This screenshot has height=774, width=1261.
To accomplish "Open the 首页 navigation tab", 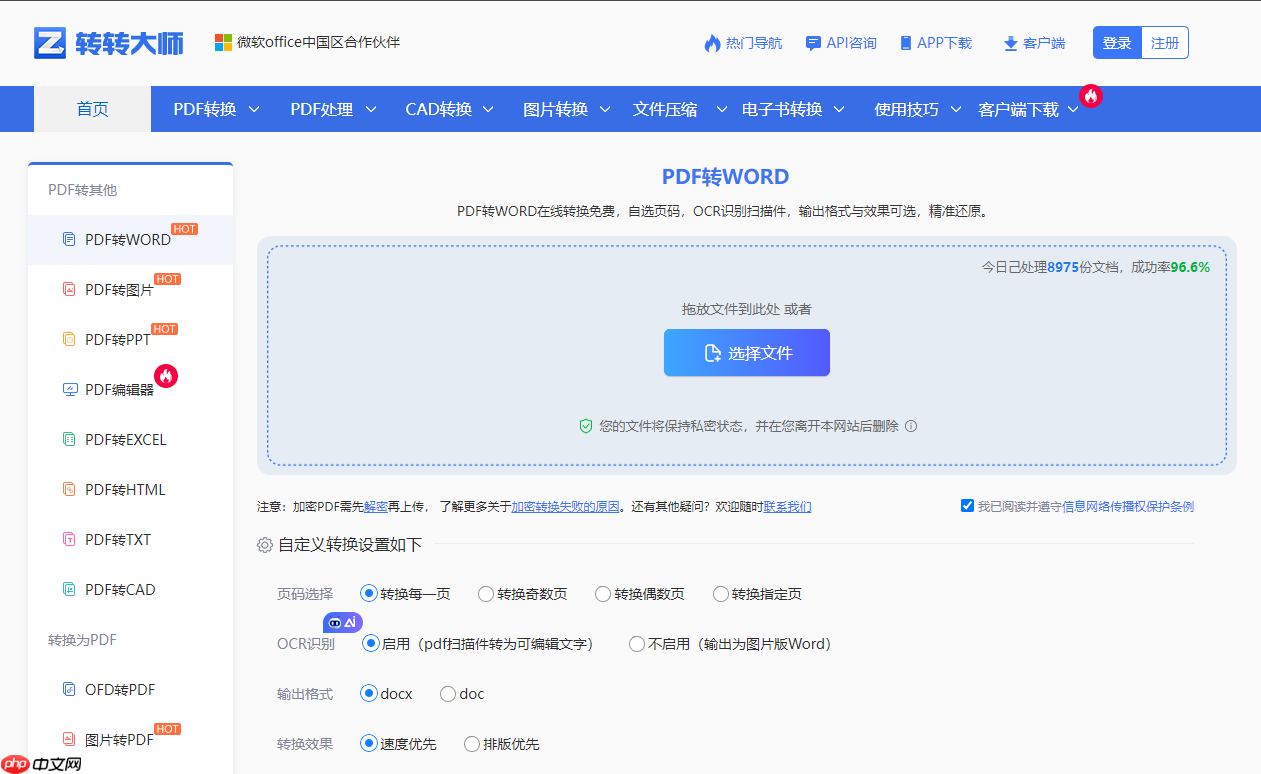I will [x=93, y=109].
